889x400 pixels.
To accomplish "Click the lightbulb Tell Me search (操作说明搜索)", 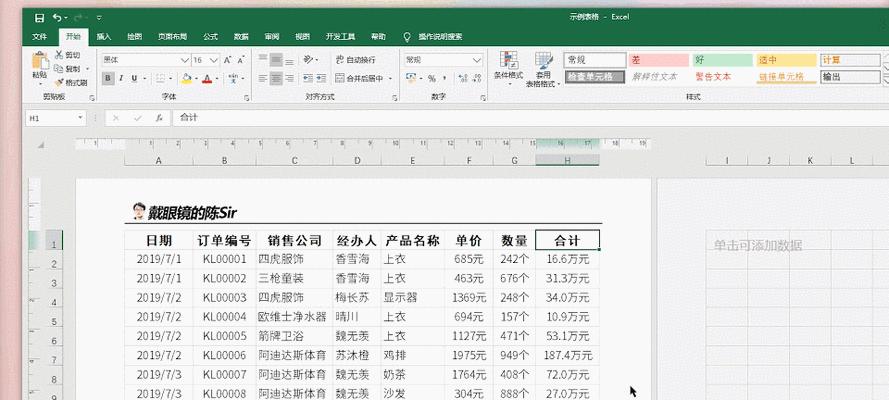I will (x=432, y=37).
